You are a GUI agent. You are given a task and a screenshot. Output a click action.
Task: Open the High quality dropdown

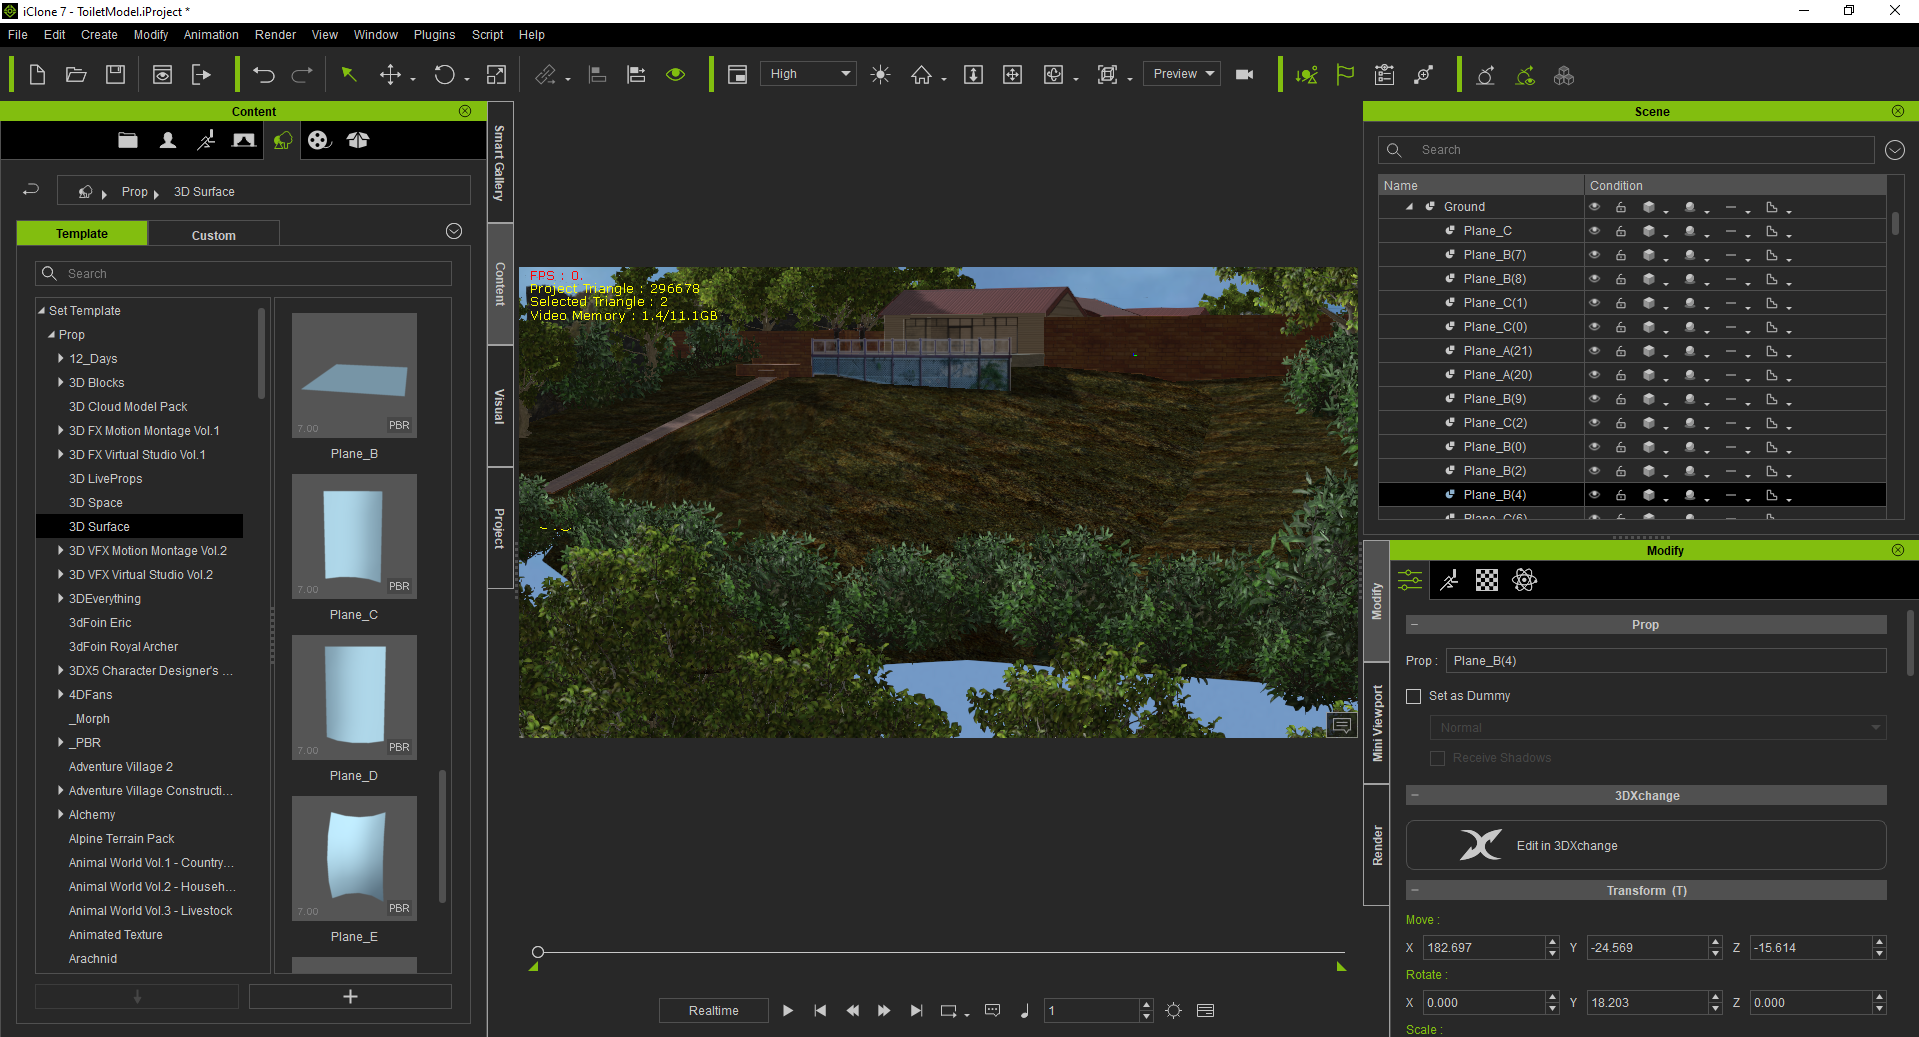[x=808, y=74]
